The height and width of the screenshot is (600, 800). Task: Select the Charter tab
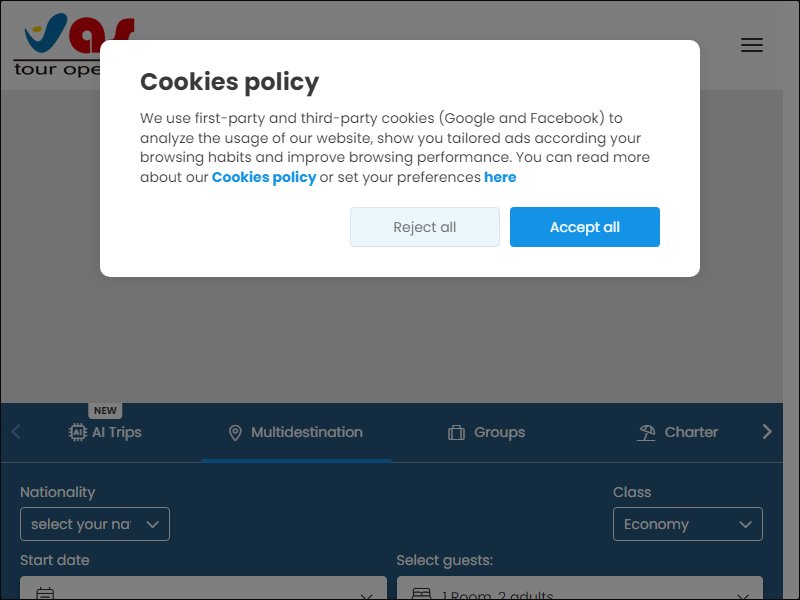(678, 433)
